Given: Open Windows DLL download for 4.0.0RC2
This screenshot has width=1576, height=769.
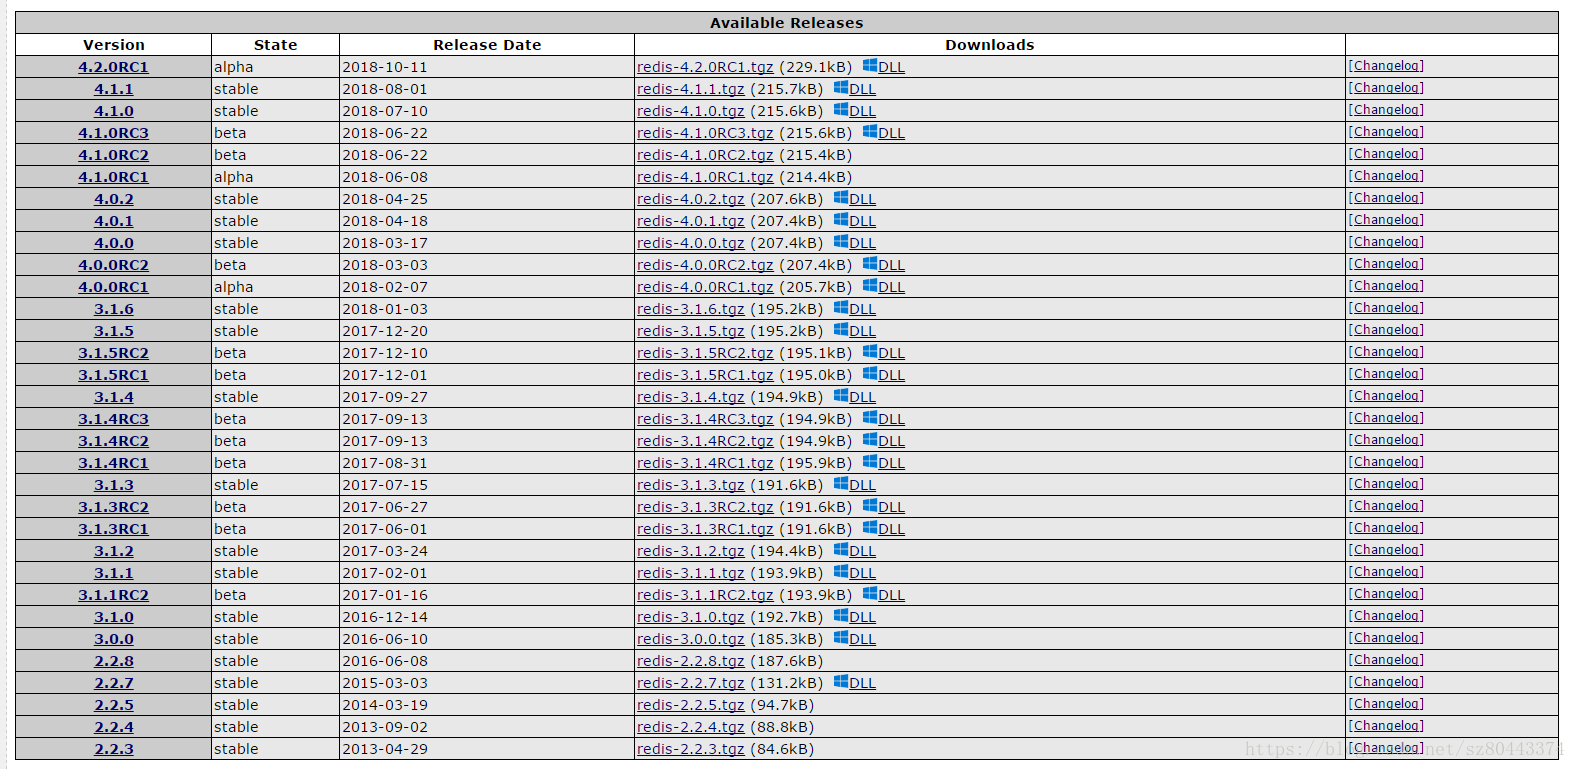Looking at the screenshot, I should point(884,265).
